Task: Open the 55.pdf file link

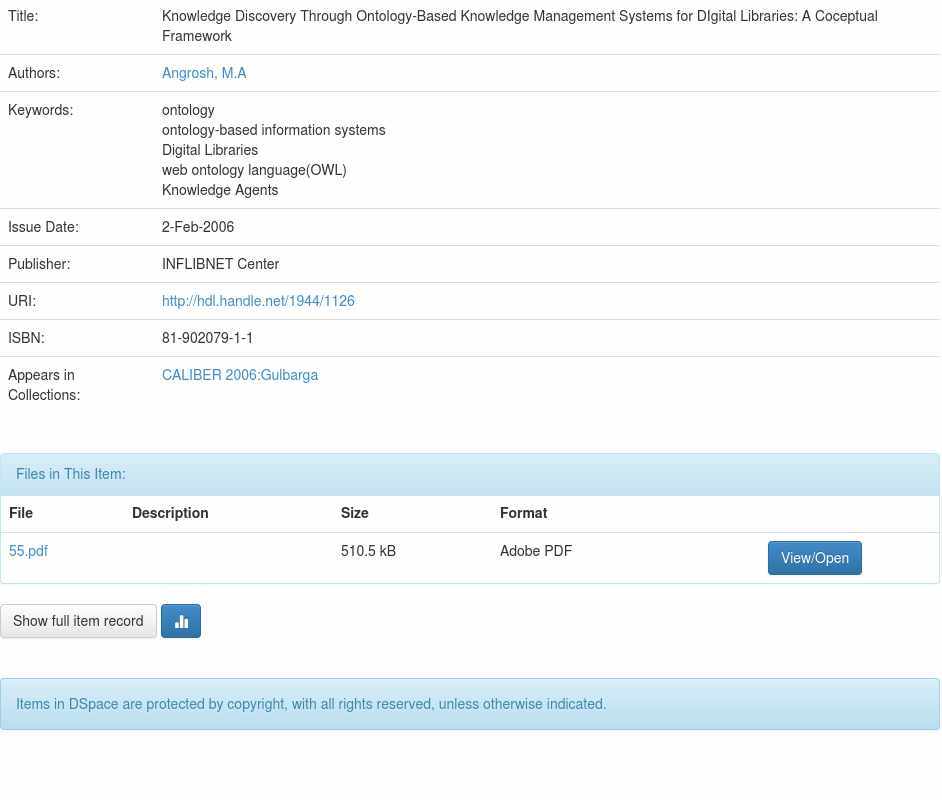Action: pyautogui.click(x=28, y=551)
